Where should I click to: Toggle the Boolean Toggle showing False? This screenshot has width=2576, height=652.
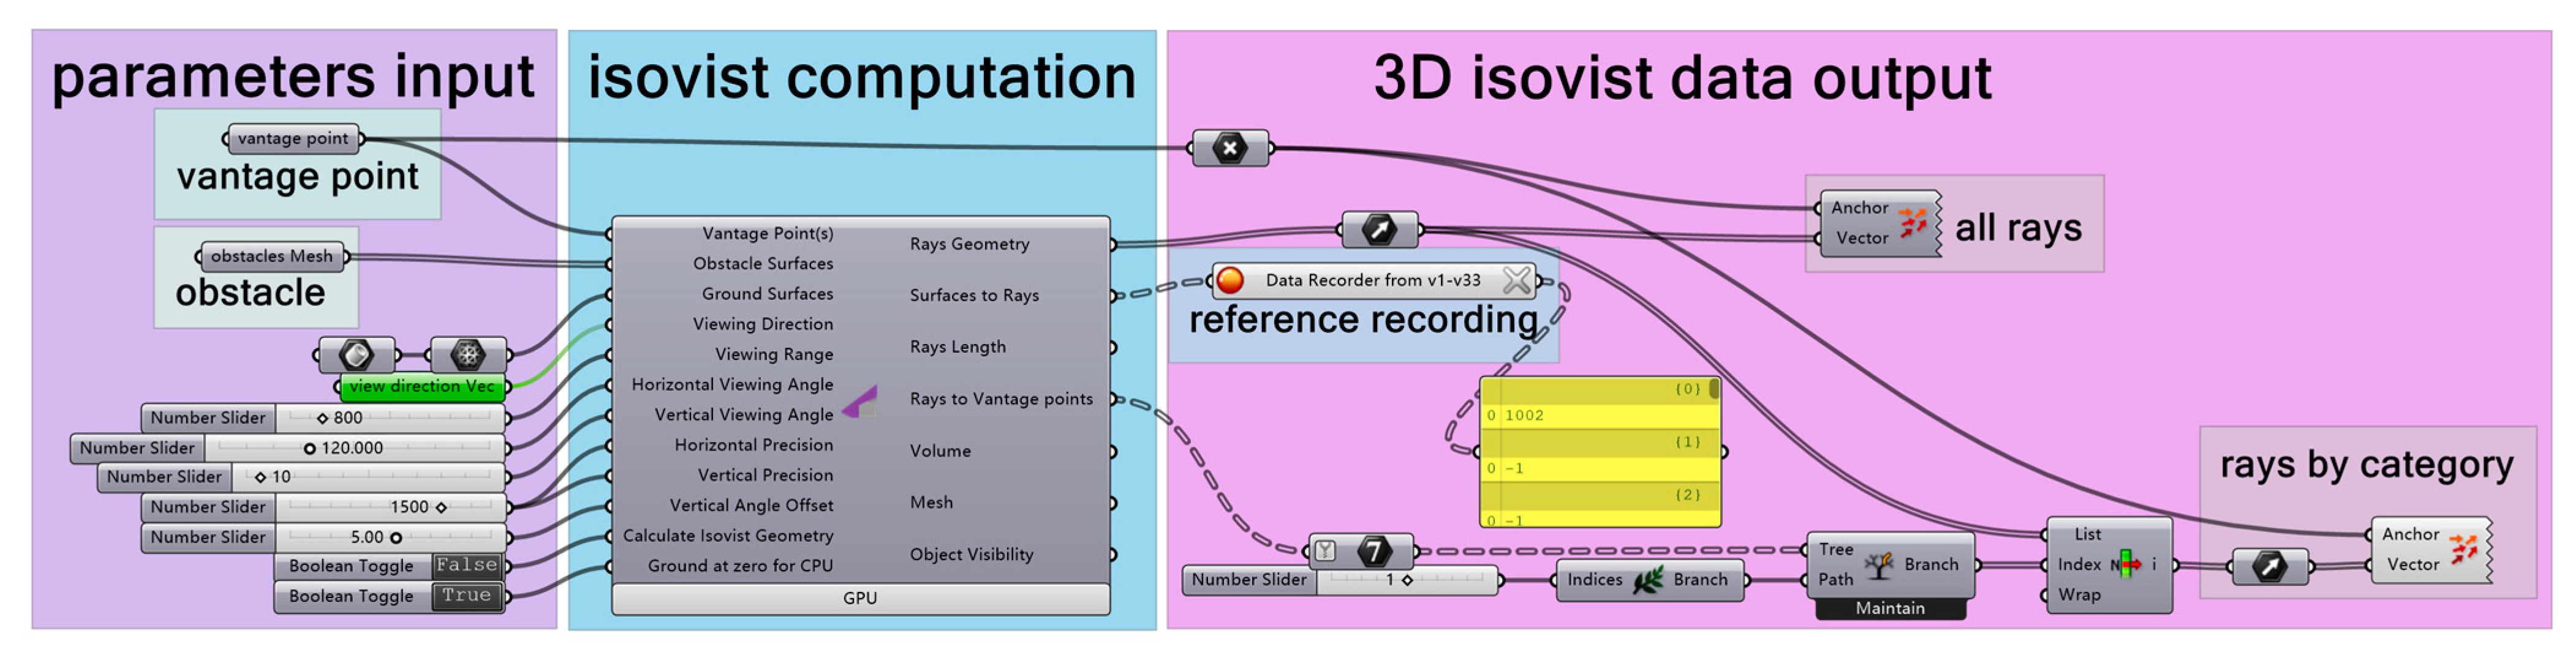[x=390, y=566]
